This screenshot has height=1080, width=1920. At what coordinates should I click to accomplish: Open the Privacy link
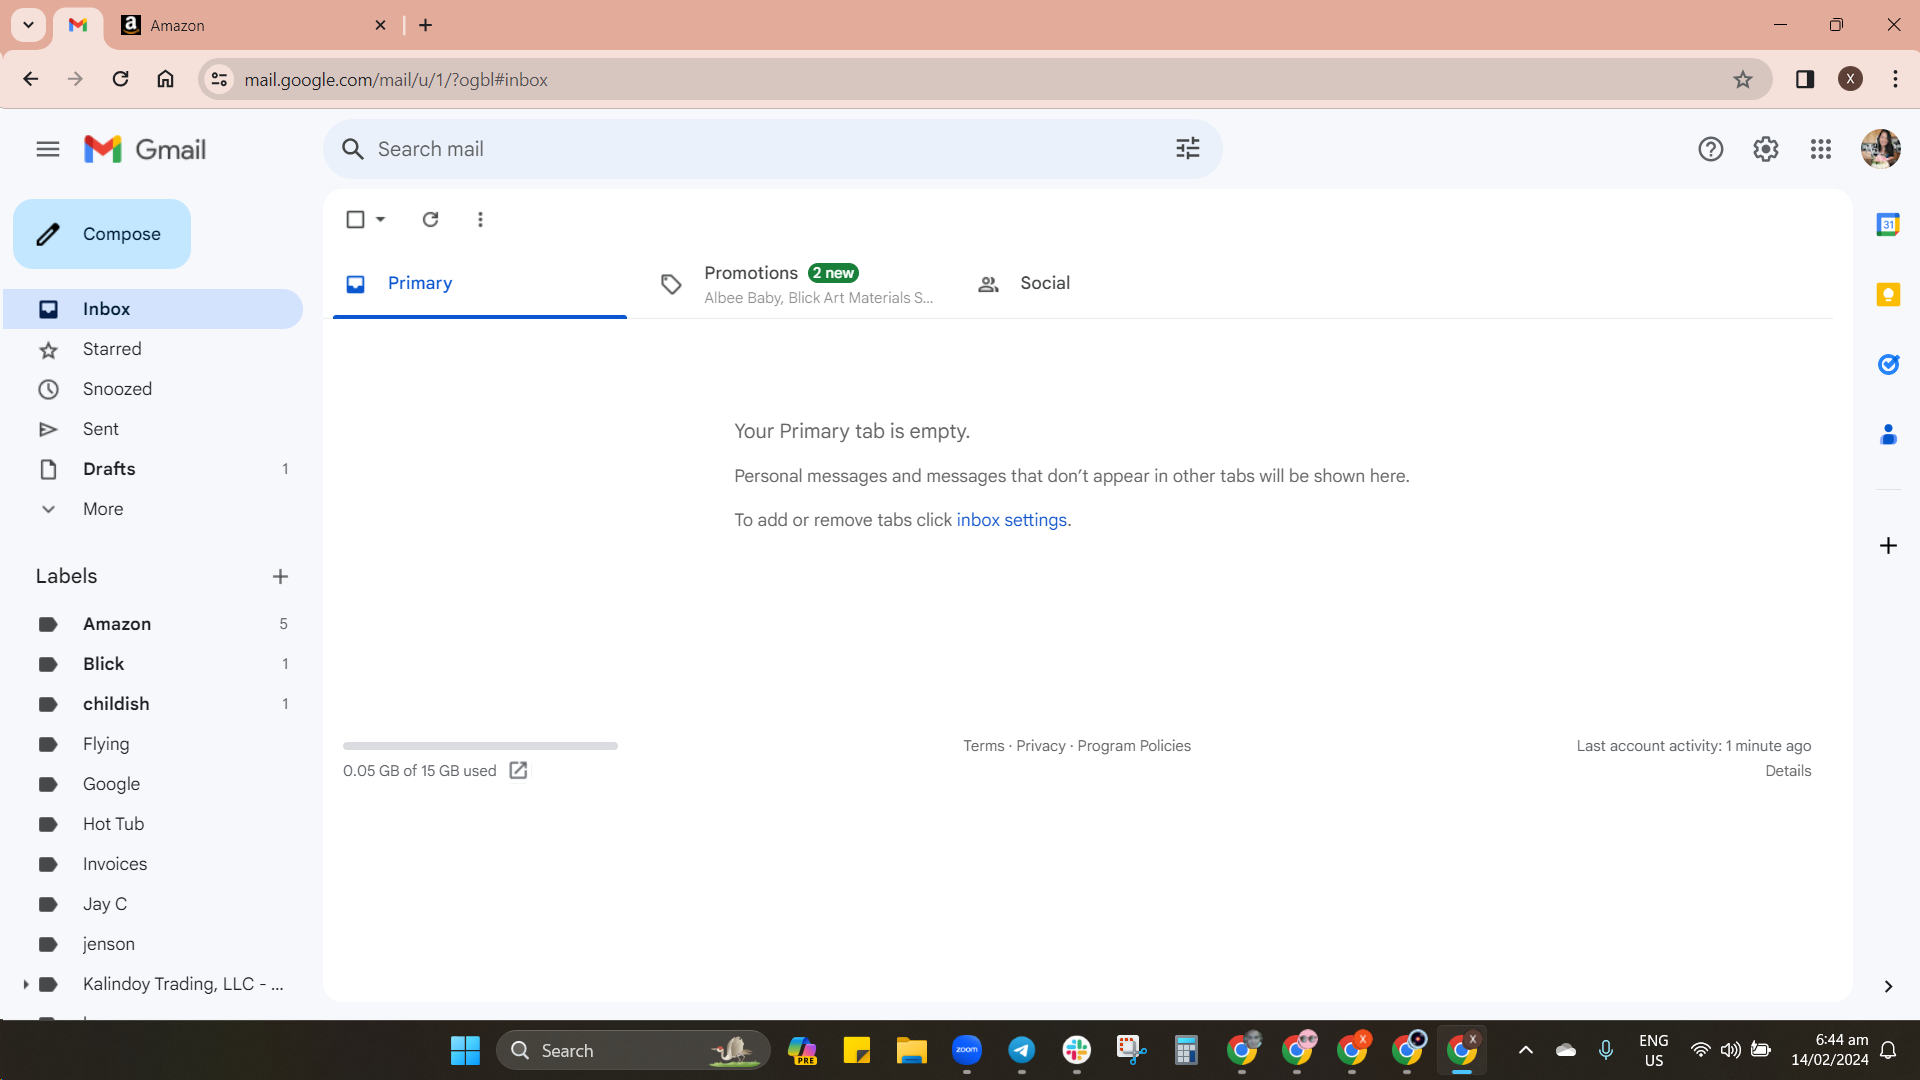tap(1040, 746)
